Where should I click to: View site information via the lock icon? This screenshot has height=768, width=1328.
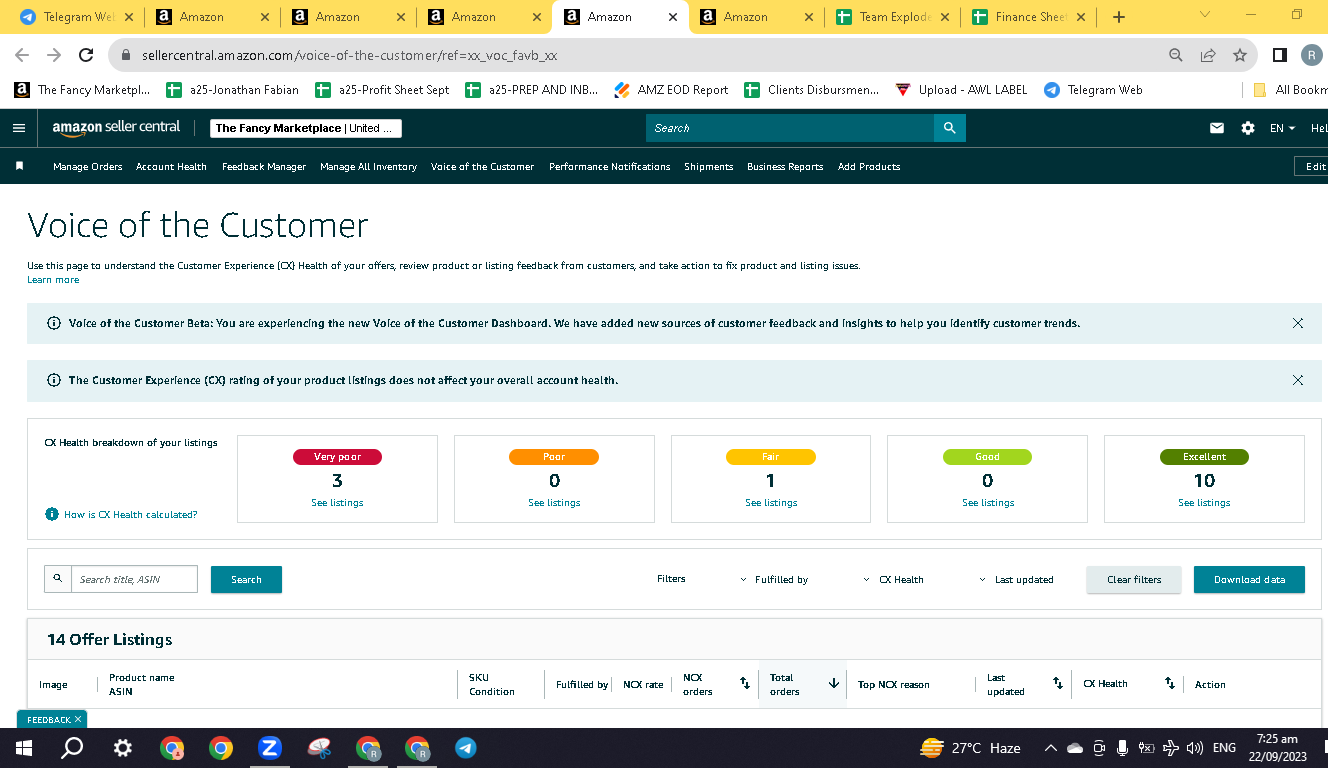(x=126, y=56)
